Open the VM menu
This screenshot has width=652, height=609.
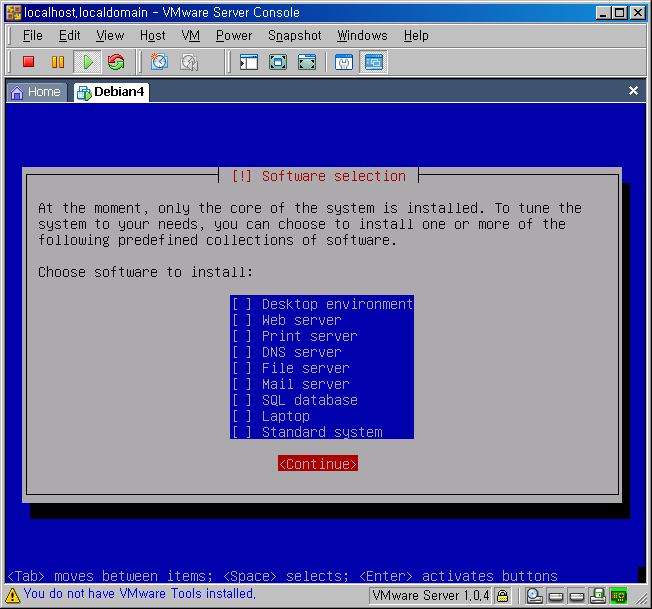(191, 35)
